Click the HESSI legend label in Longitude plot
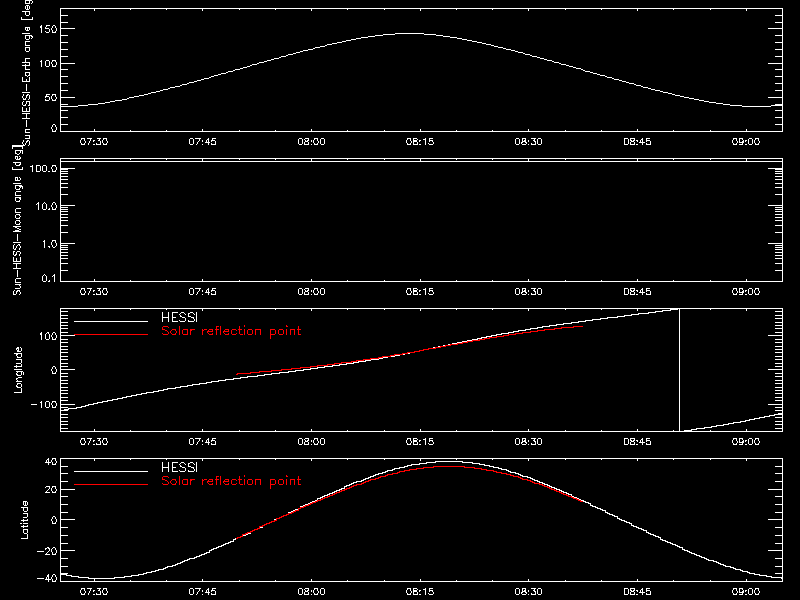 tap(179, 317)
